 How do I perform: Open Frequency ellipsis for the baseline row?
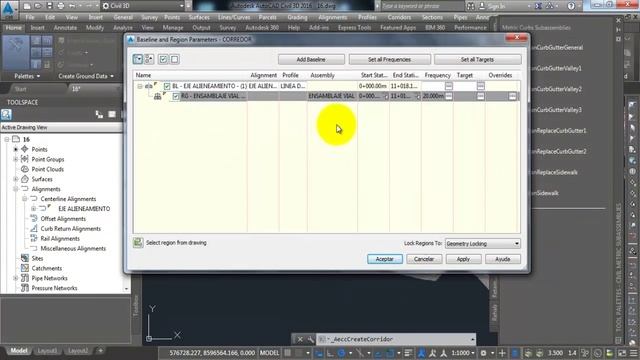449,86
